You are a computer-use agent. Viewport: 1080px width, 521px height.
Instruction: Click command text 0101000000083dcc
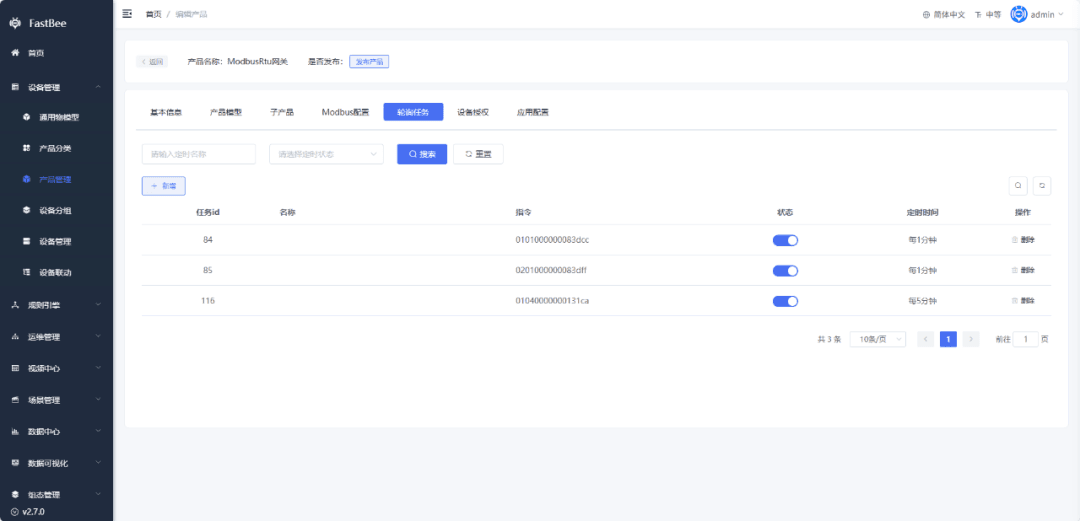[552, 240]
